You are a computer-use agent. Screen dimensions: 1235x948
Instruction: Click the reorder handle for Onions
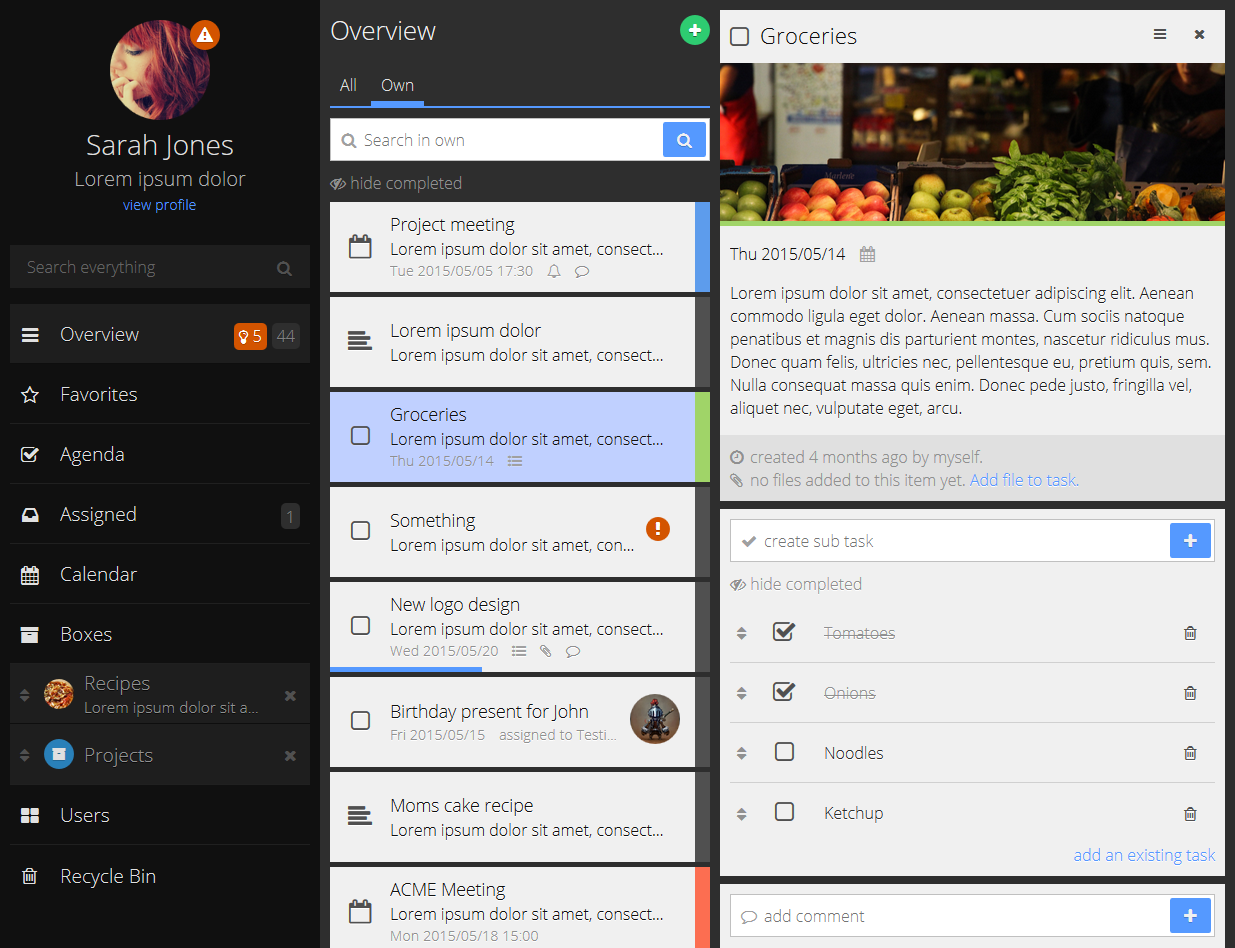click(x=742, y=693)
